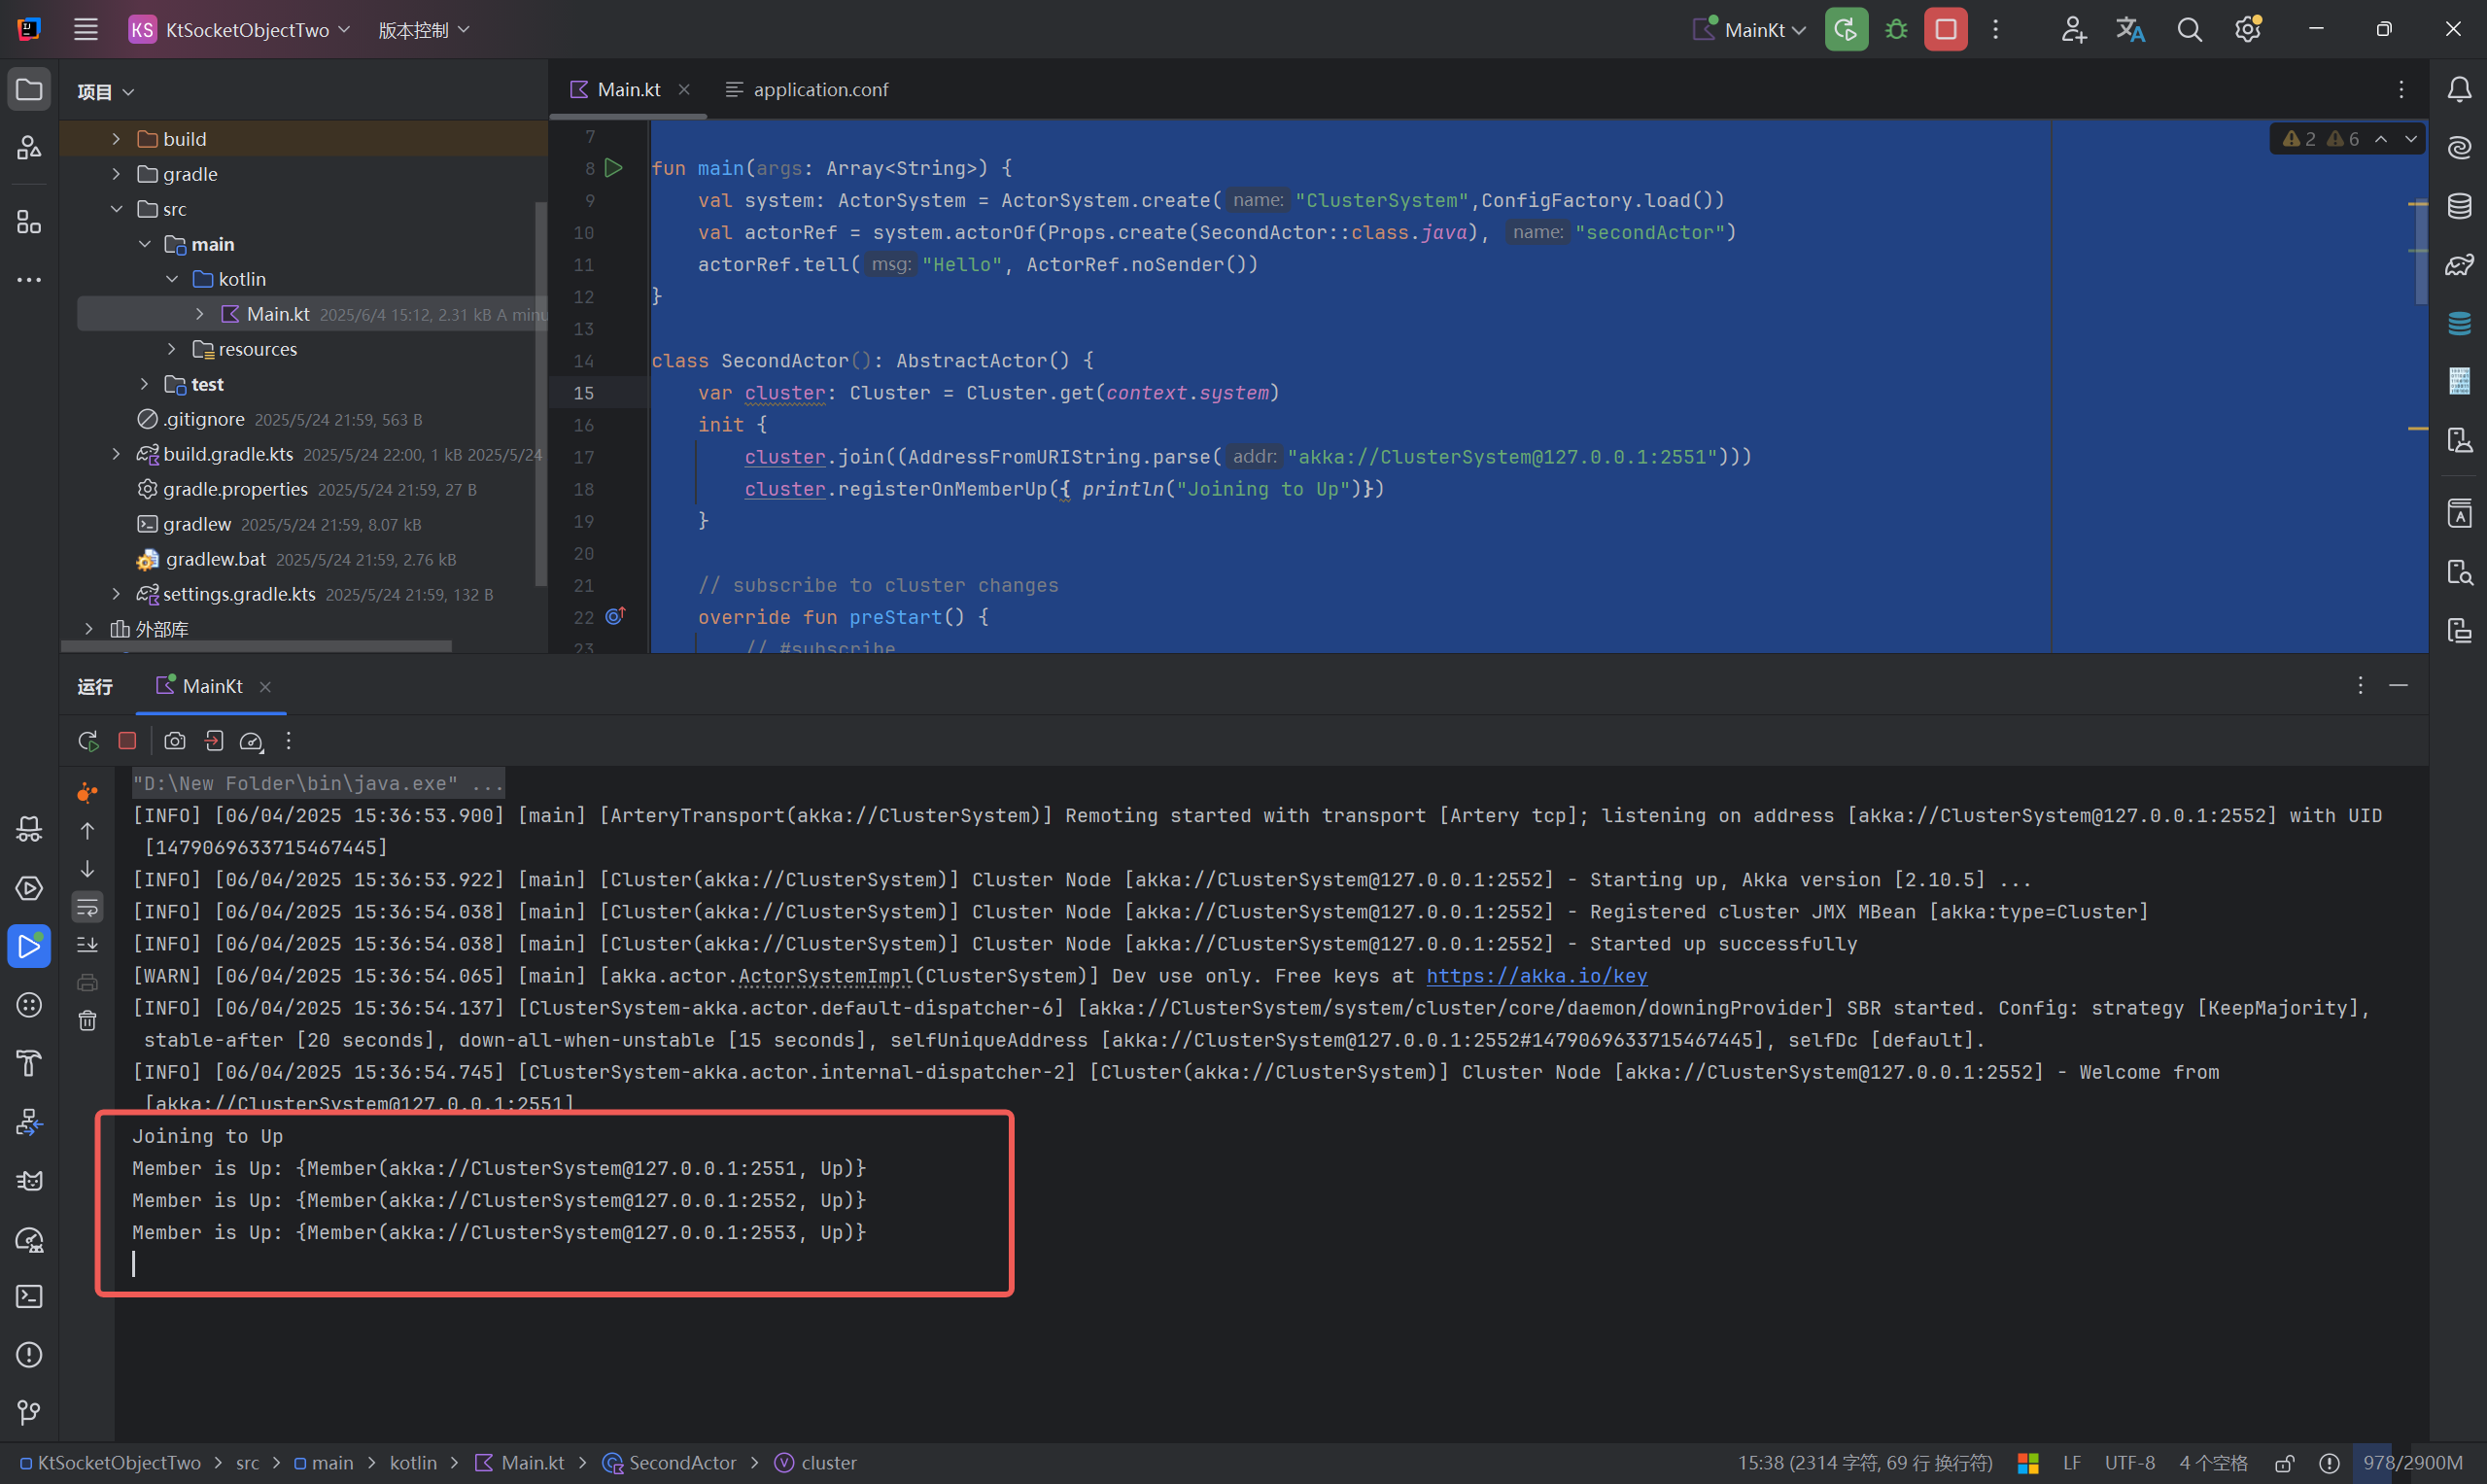Change LF line separator
Screen dimensions: 2487x1484
[x=2072, y=1463]
